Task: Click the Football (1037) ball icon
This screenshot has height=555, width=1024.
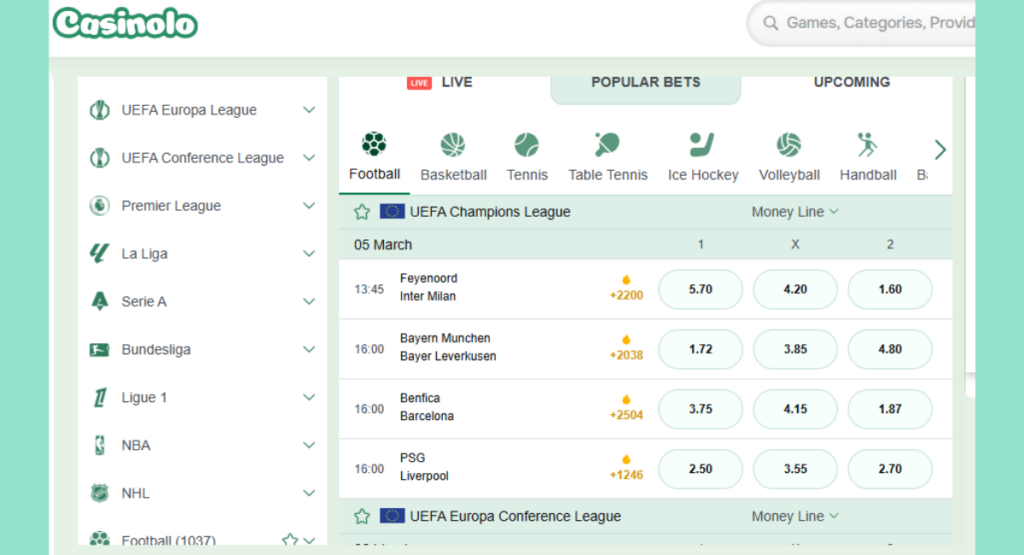Action: point(99,539)
